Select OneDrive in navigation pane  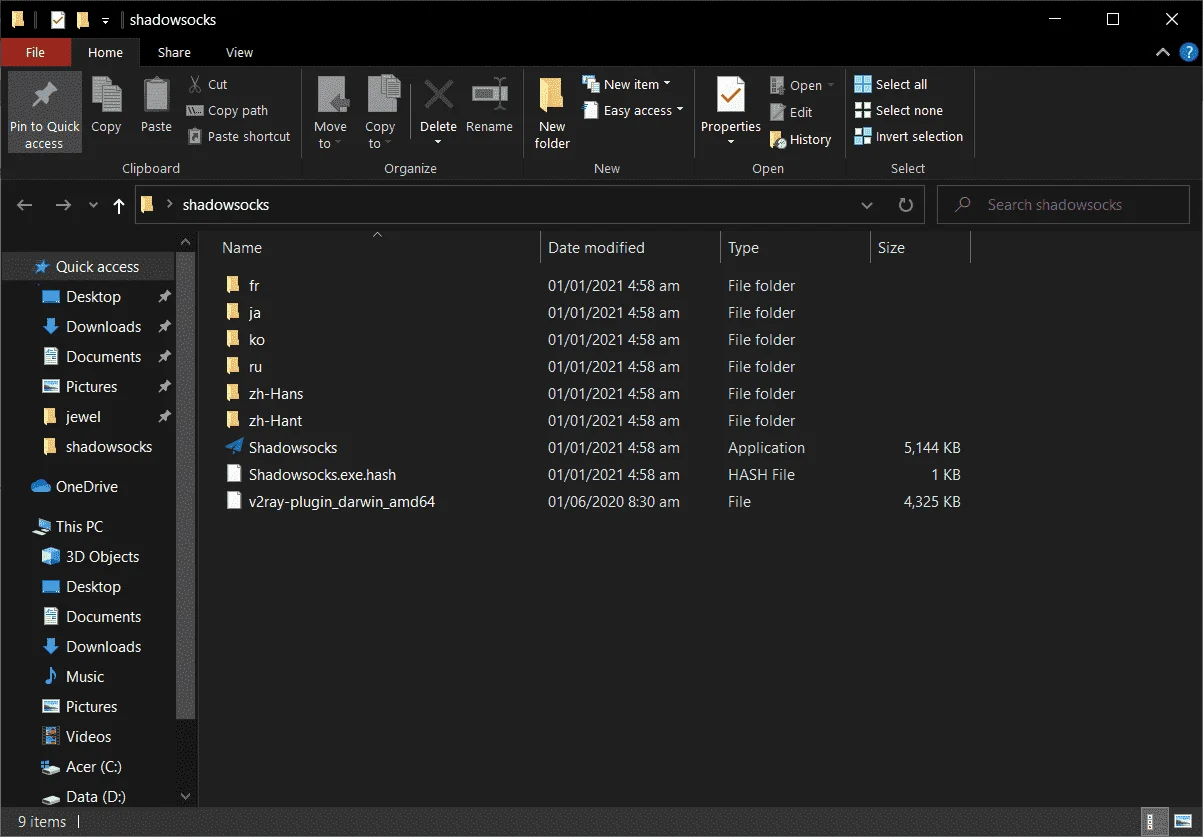87,487
